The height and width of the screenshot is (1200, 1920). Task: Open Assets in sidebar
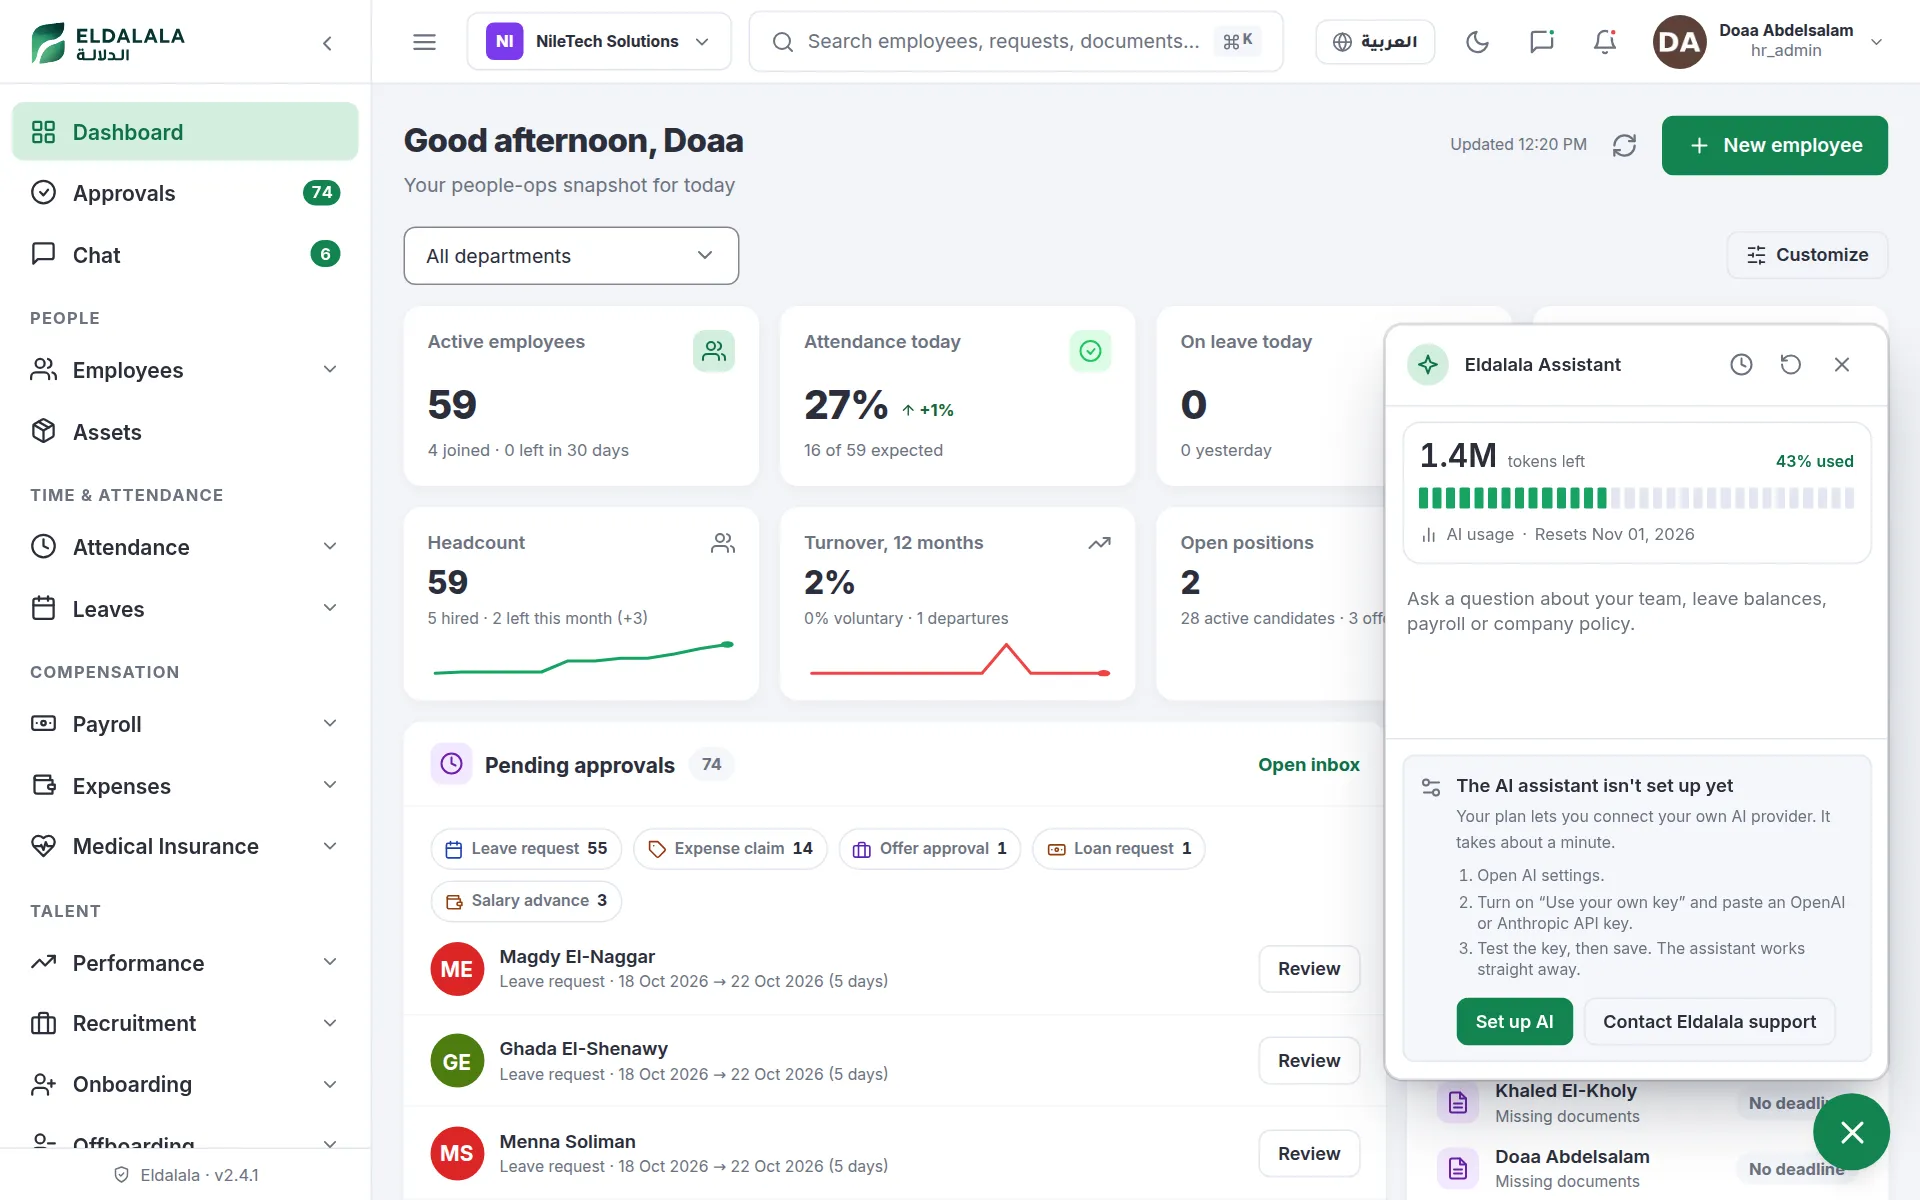point(185,432)
